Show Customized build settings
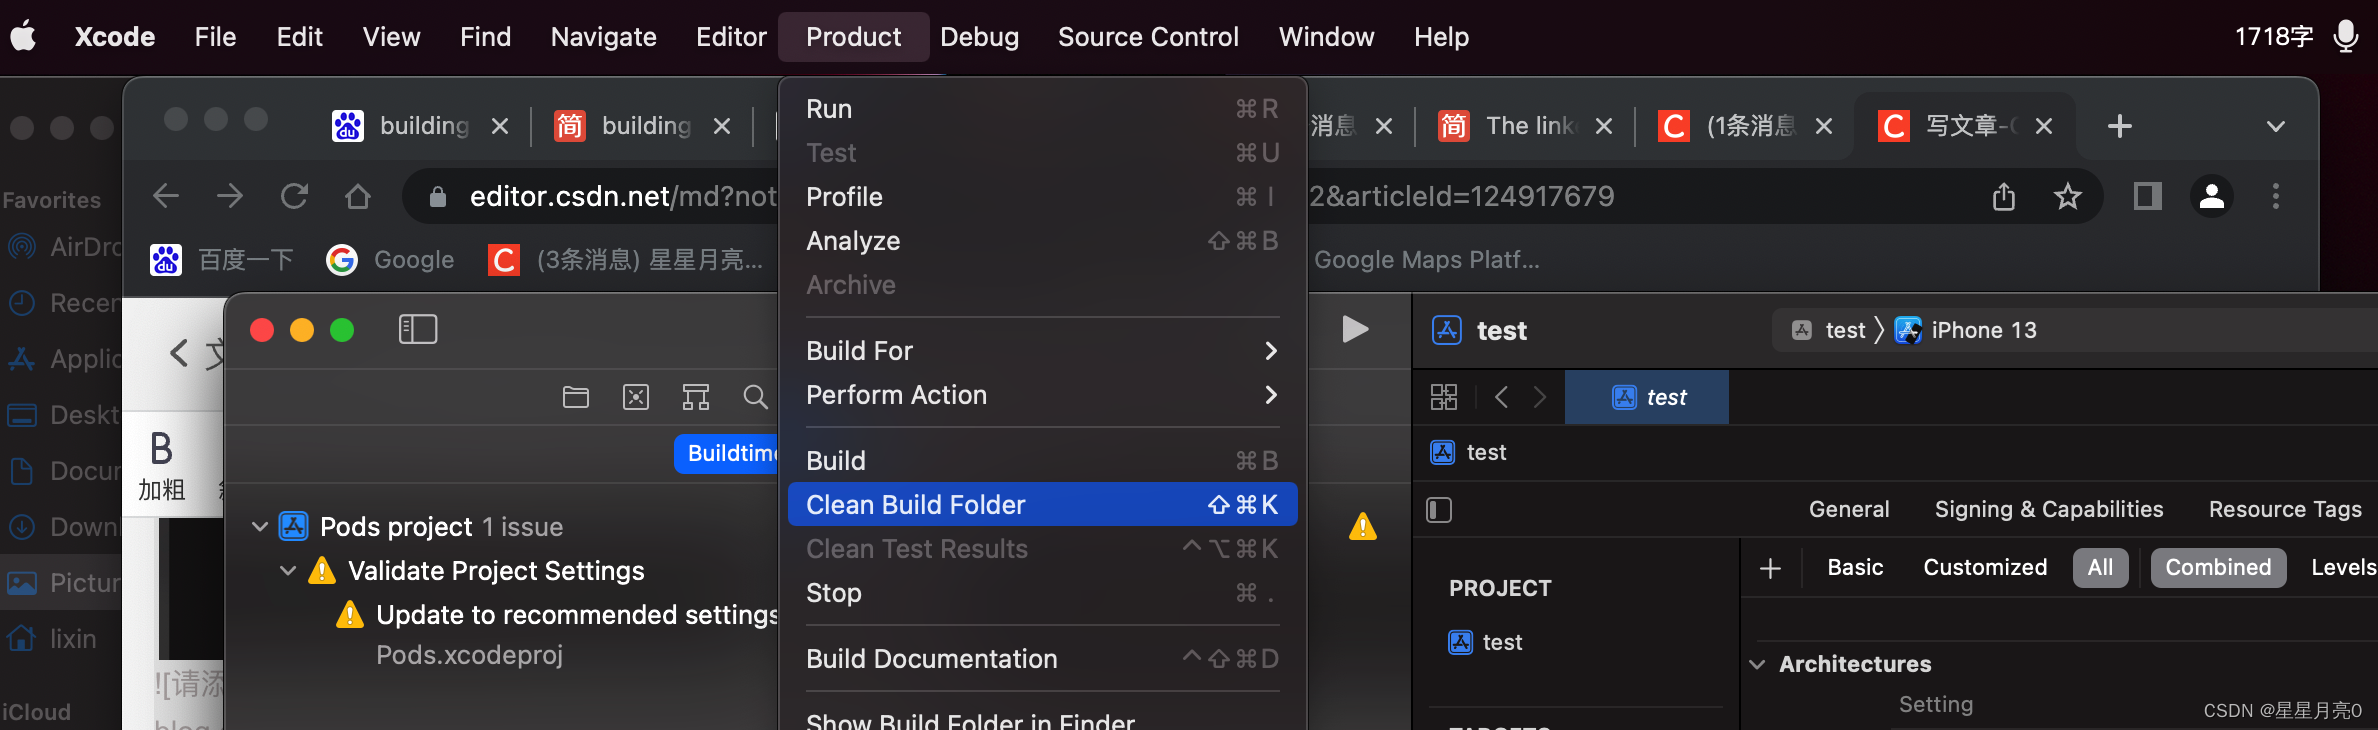 pos(1985,567)
